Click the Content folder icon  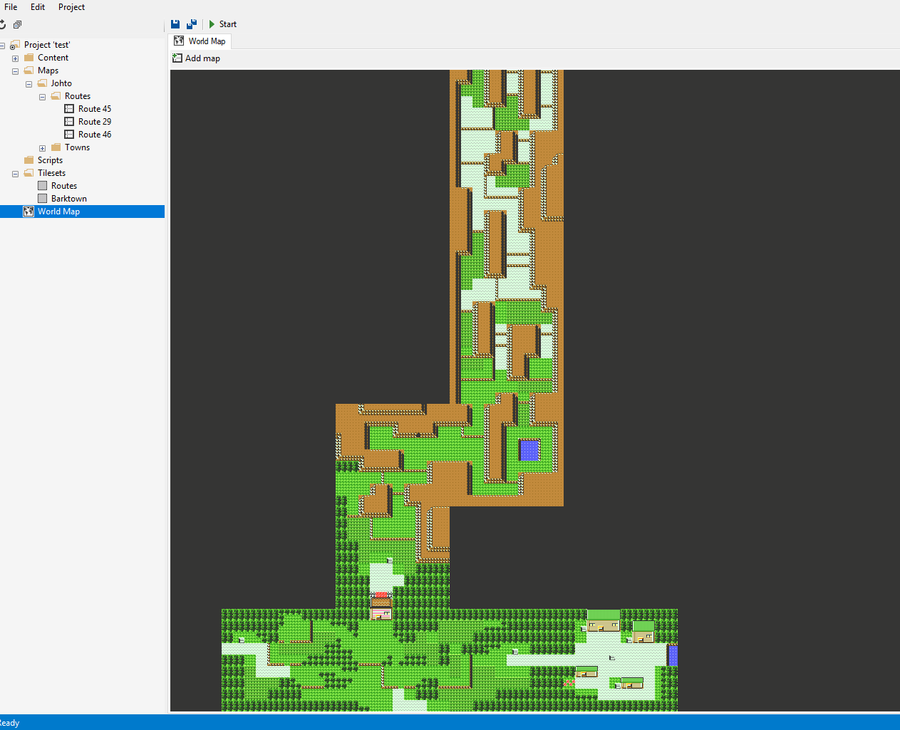29,57
